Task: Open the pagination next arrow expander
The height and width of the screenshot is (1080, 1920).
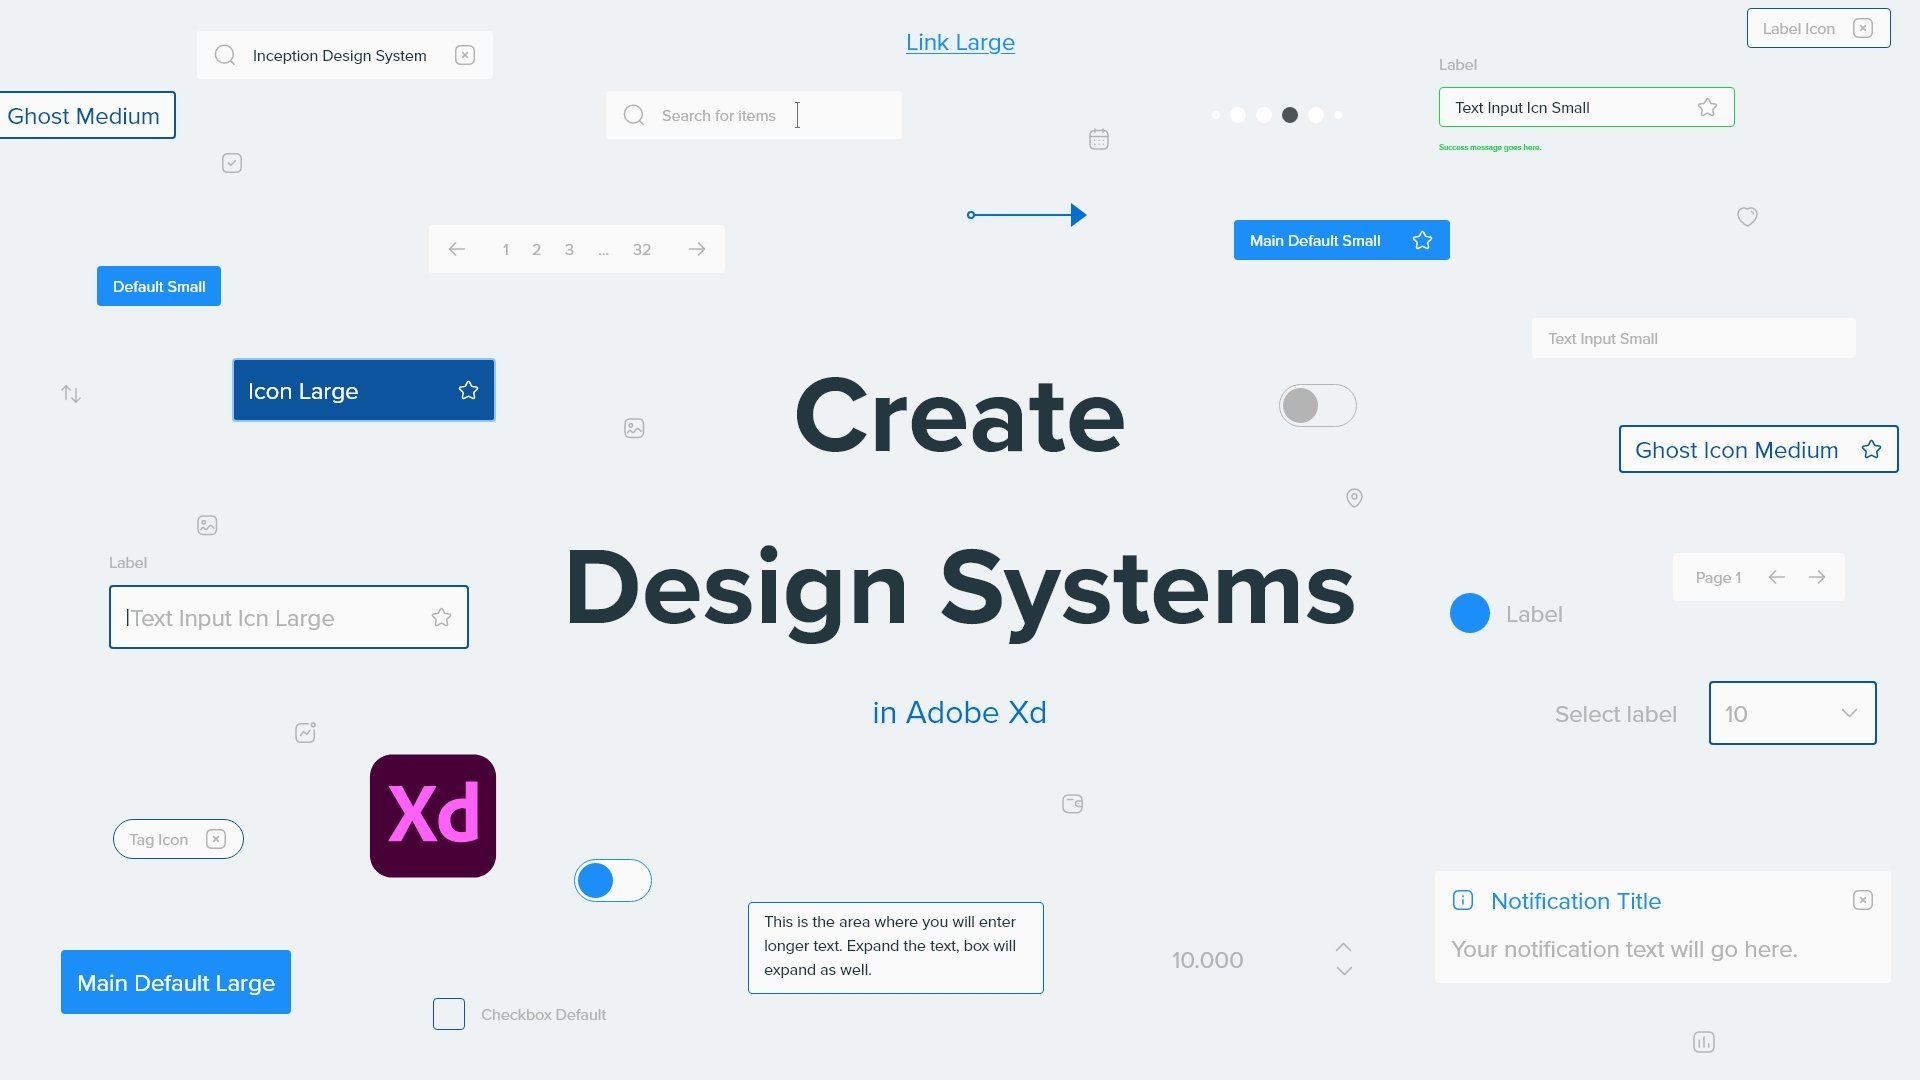Action: (x=696, y=249)
